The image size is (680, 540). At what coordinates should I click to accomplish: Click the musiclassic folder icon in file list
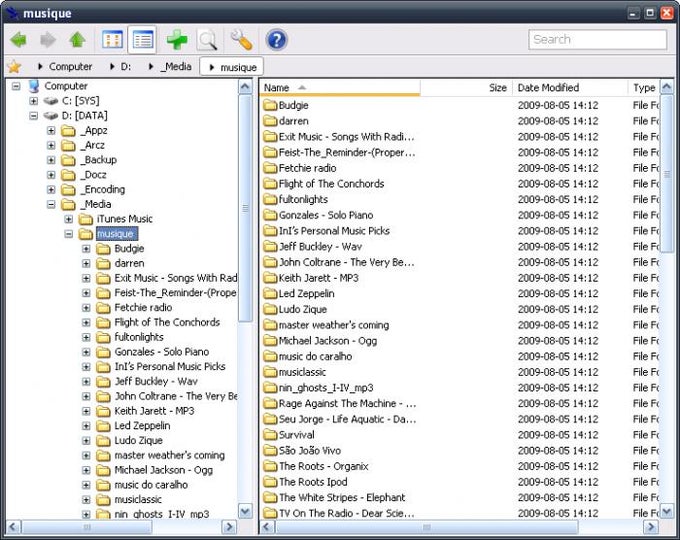270,372
